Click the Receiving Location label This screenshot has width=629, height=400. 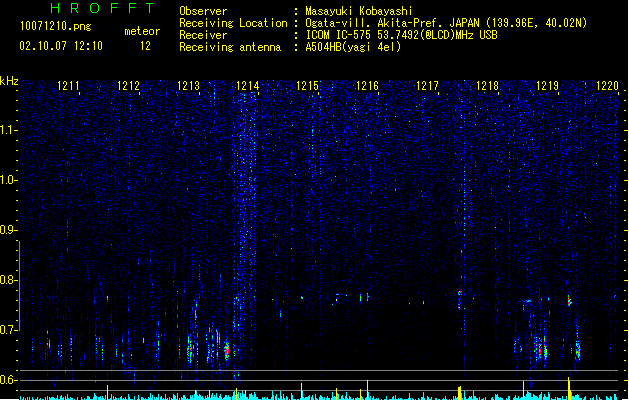pos(233,23)
